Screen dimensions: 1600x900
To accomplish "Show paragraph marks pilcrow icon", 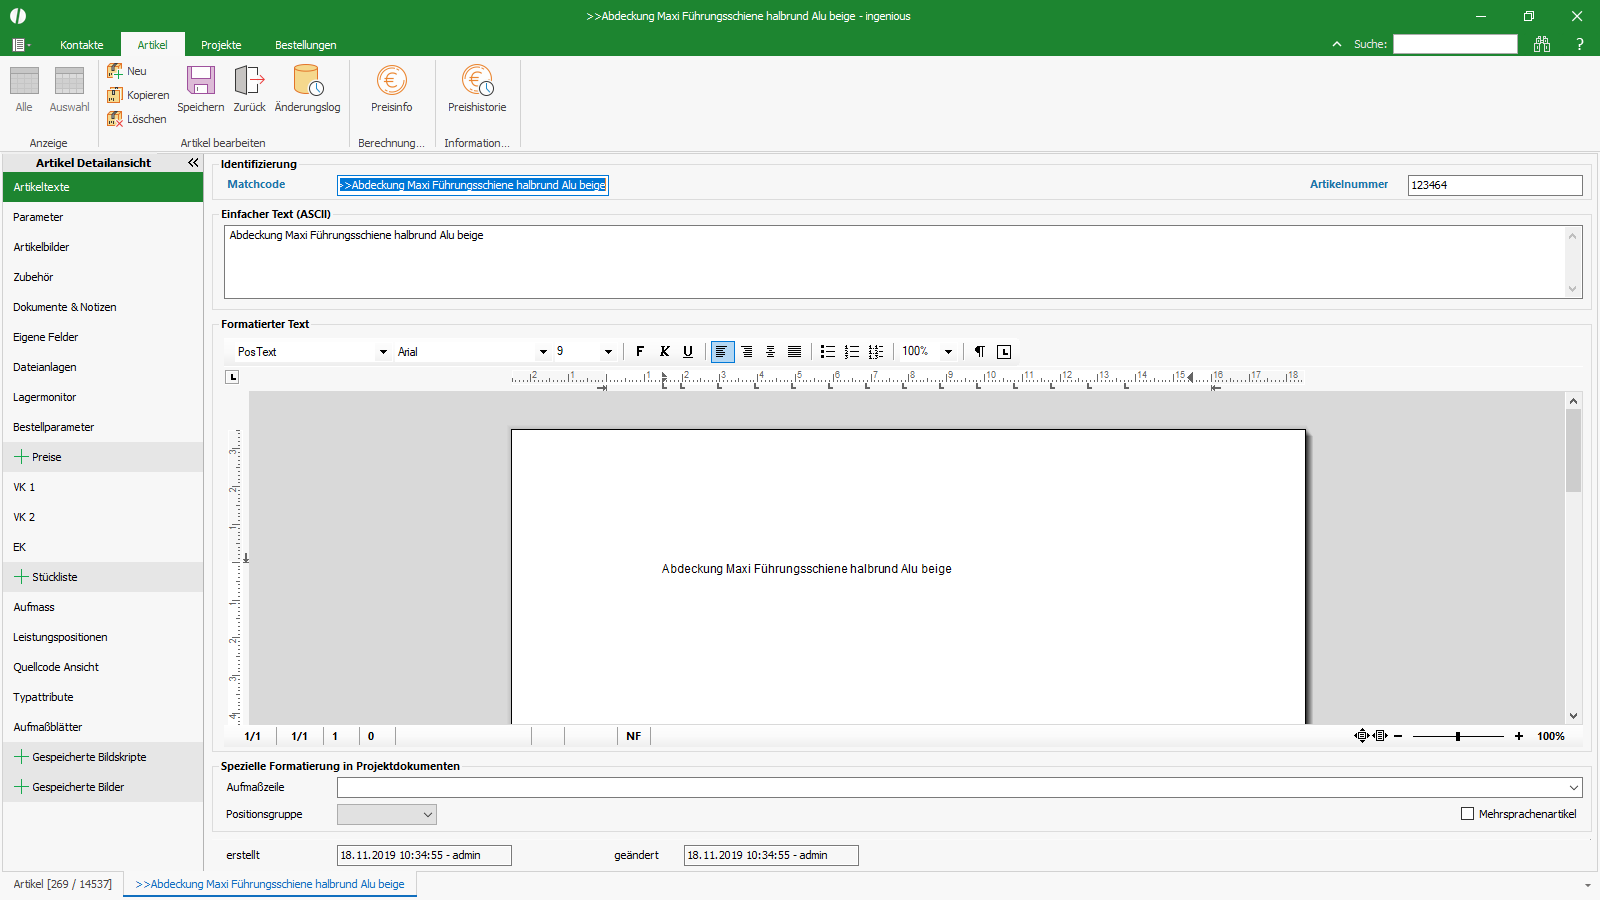I will (x=980, y=351).
